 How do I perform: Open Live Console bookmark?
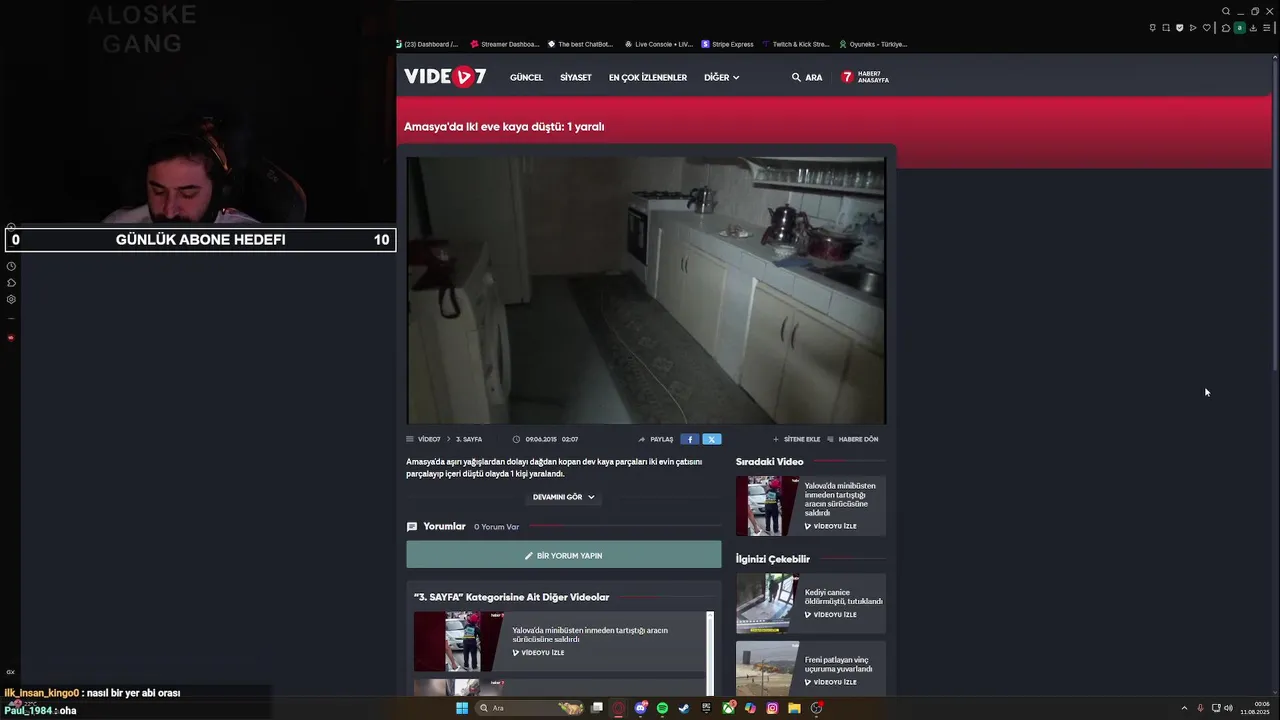[658, 44]
